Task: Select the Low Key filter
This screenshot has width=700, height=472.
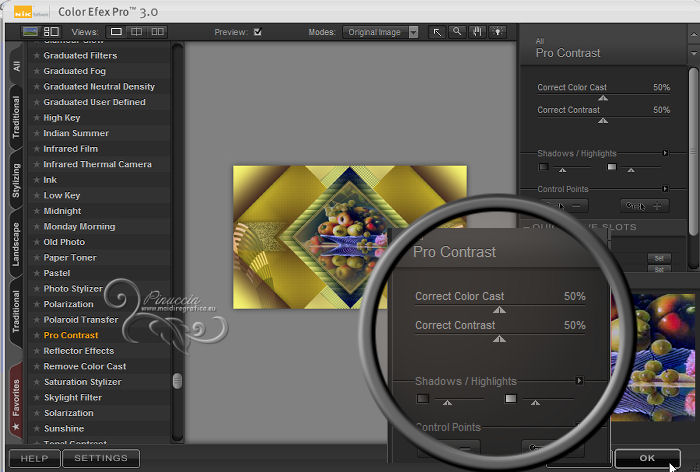Action: [x=62, y=196]
